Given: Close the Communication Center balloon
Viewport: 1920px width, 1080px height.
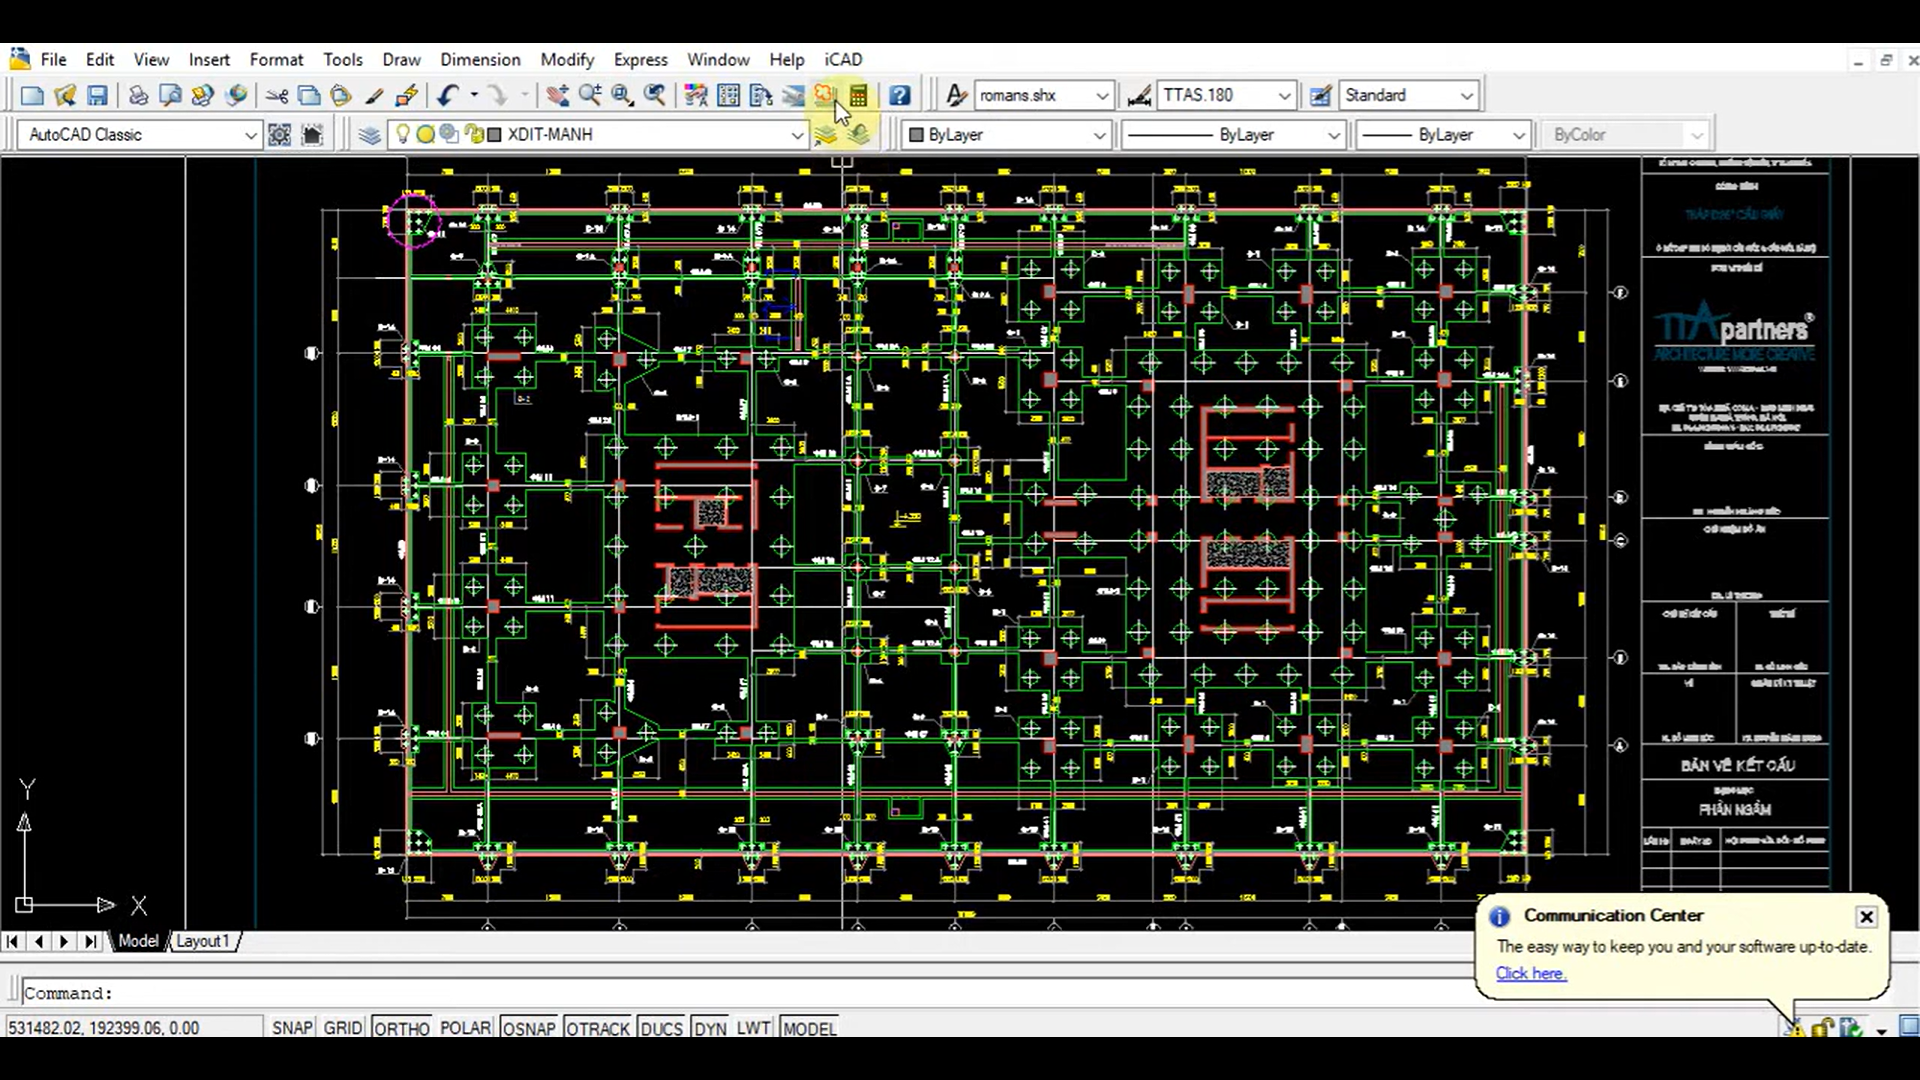Looking at the screenshot, I should (1866, 917).
